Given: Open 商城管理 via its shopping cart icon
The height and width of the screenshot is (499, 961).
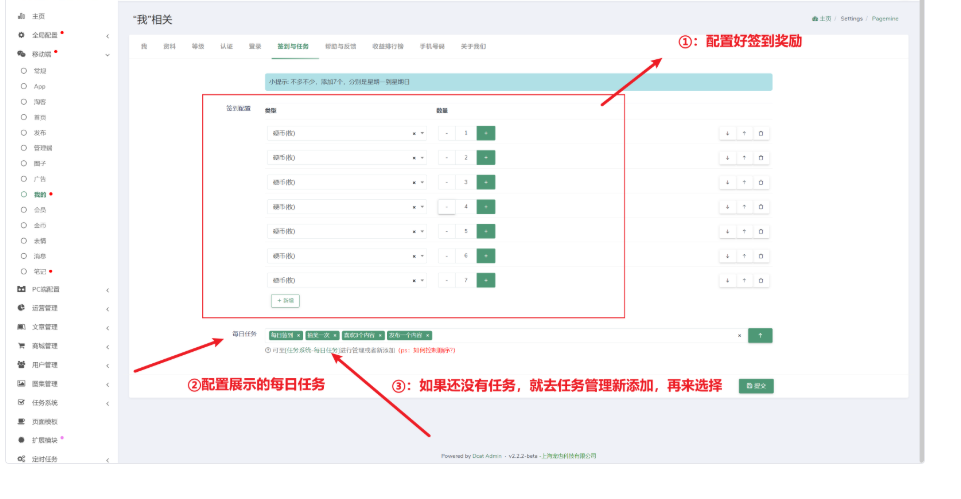Looking at the screenshot, I should (21, 346).
